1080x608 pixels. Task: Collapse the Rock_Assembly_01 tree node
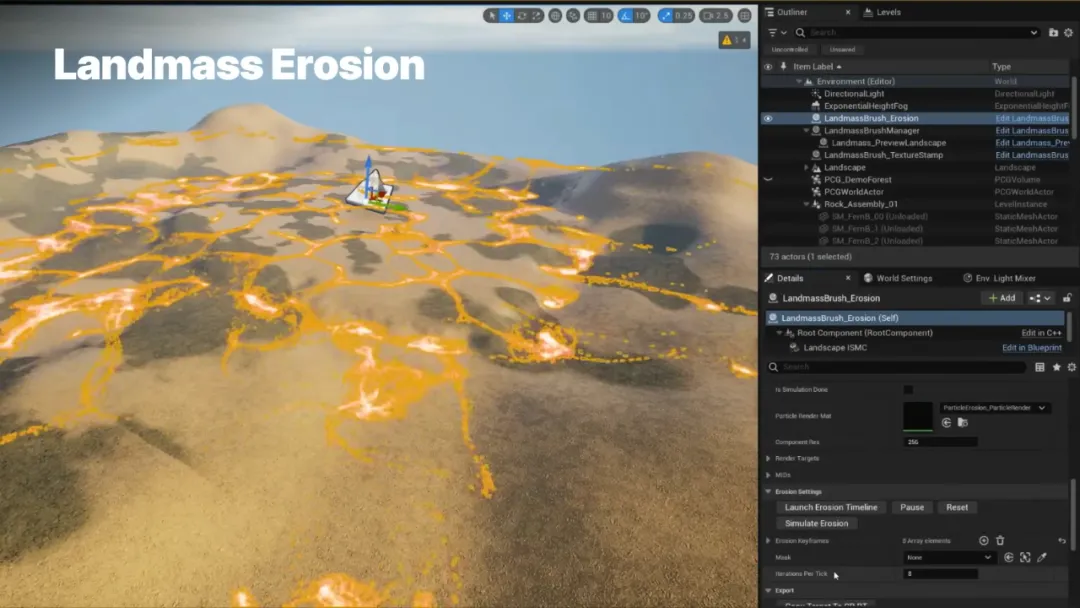tap(806, 205)
